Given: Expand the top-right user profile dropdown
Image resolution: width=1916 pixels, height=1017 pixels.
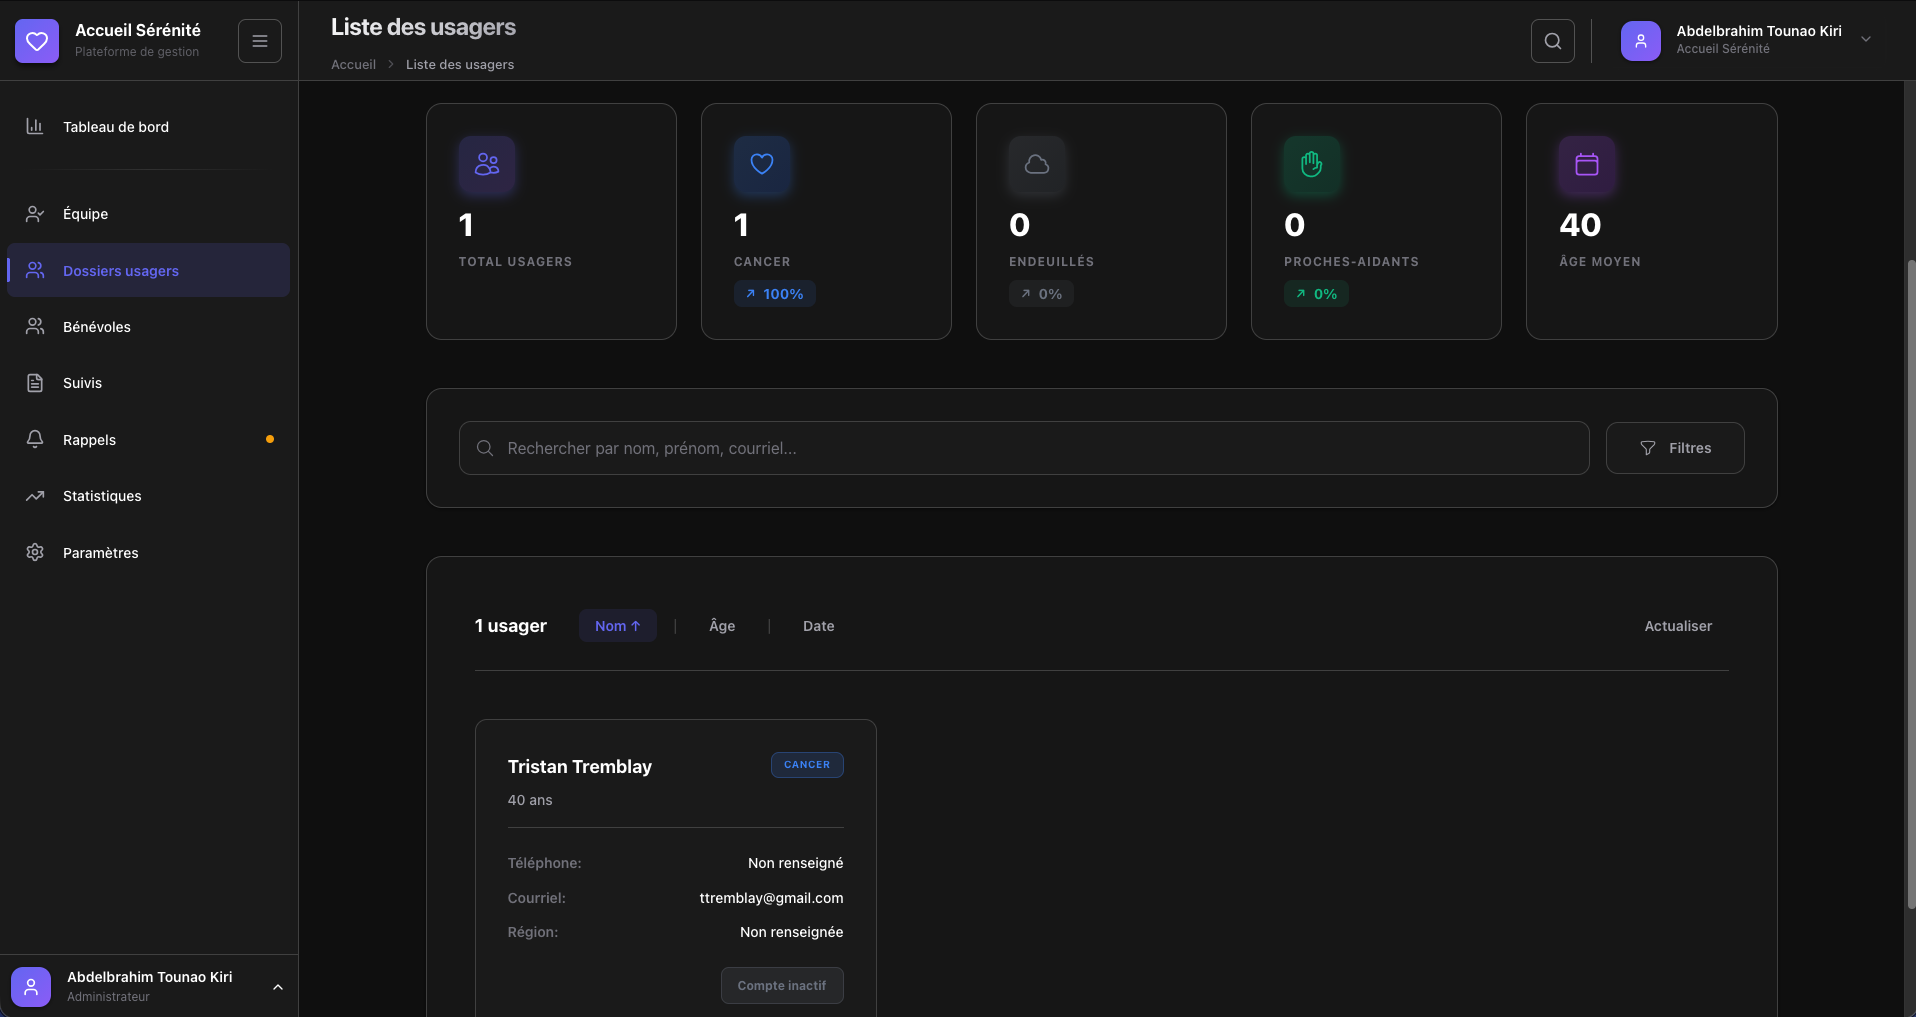Looking at the screenshot, I should tap(1866, 40).
